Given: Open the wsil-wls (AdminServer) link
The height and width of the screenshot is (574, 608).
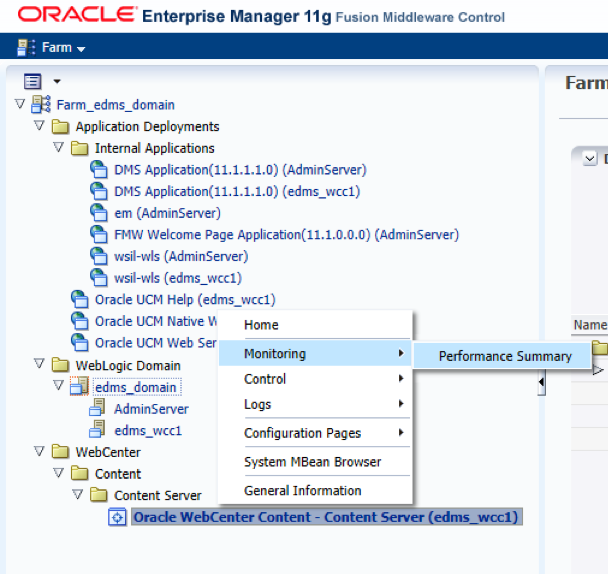Looking at the screenshot, I should (x=181, y=257).
